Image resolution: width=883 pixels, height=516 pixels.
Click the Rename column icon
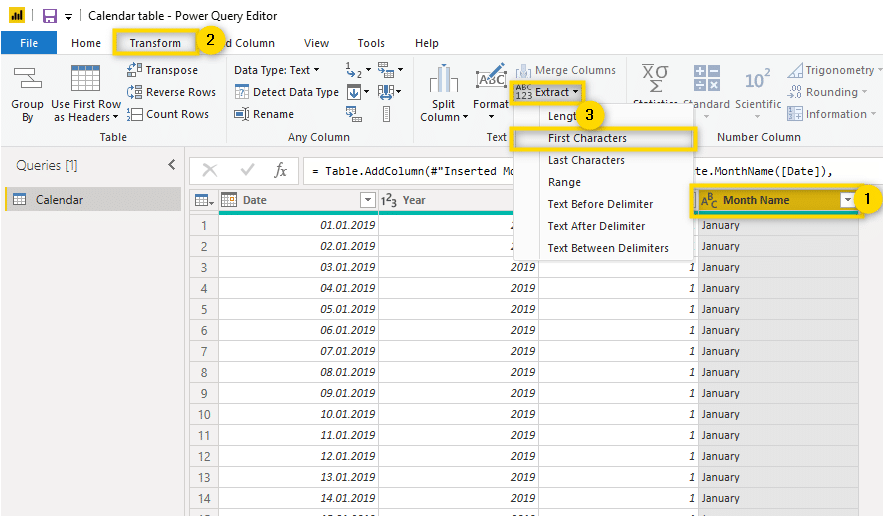tap(243, 114)
